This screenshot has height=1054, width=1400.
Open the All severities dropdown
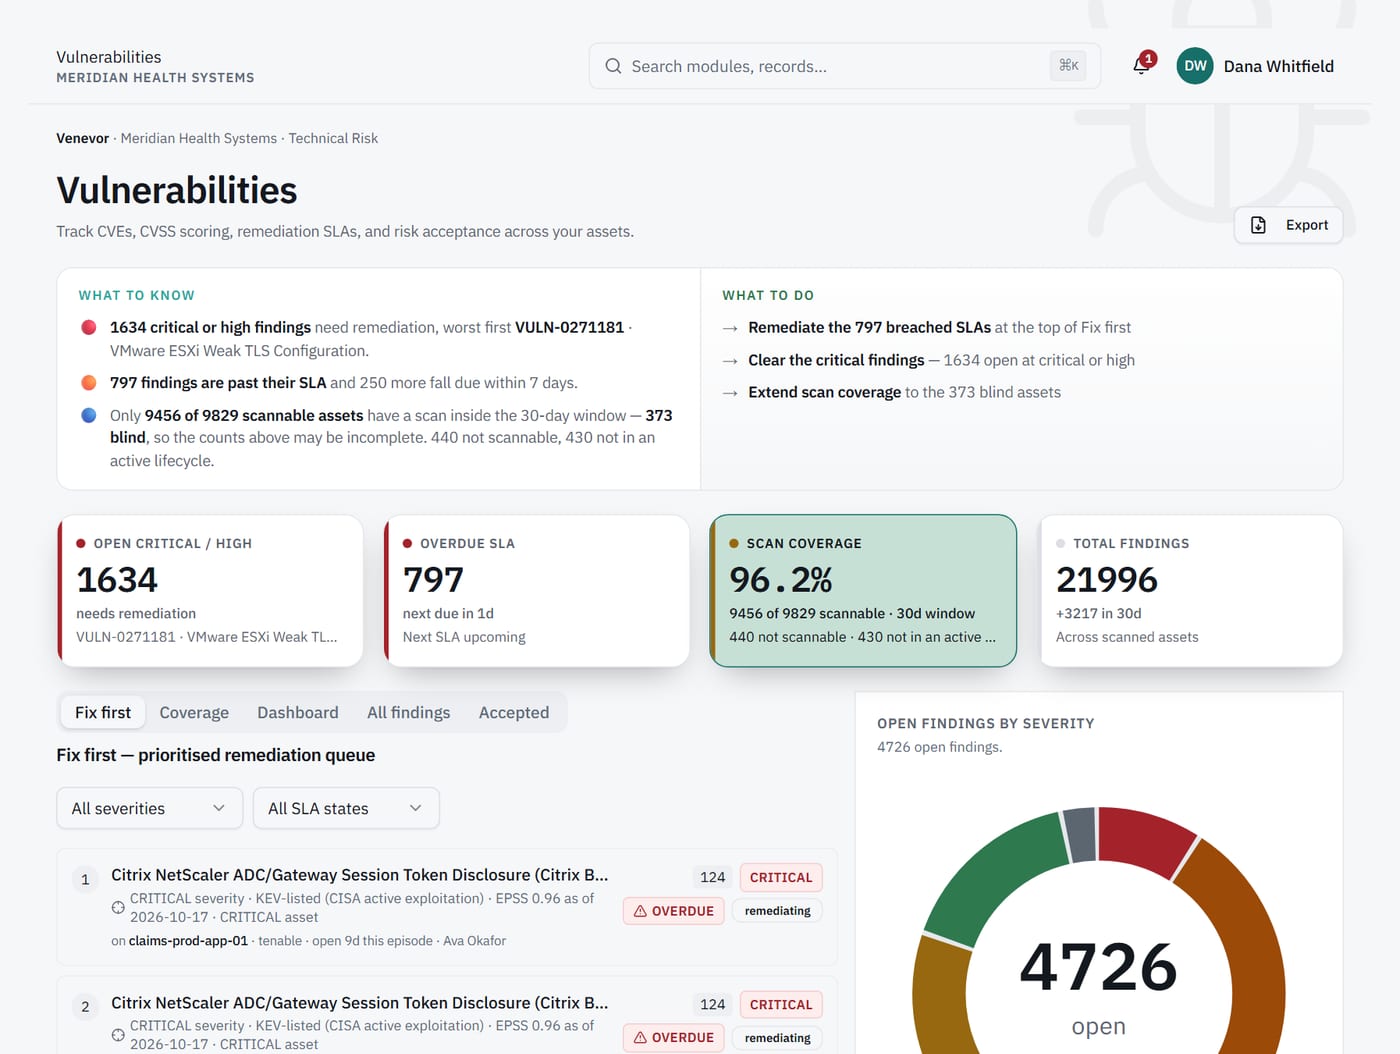point(150,808)
